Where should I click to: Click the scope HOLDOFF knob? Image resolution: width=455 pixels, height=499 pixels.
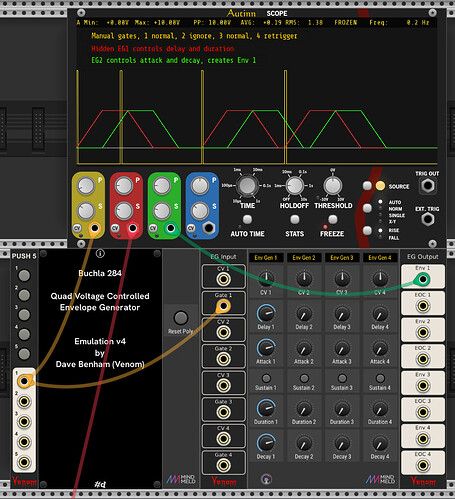(x=295, y=186)
